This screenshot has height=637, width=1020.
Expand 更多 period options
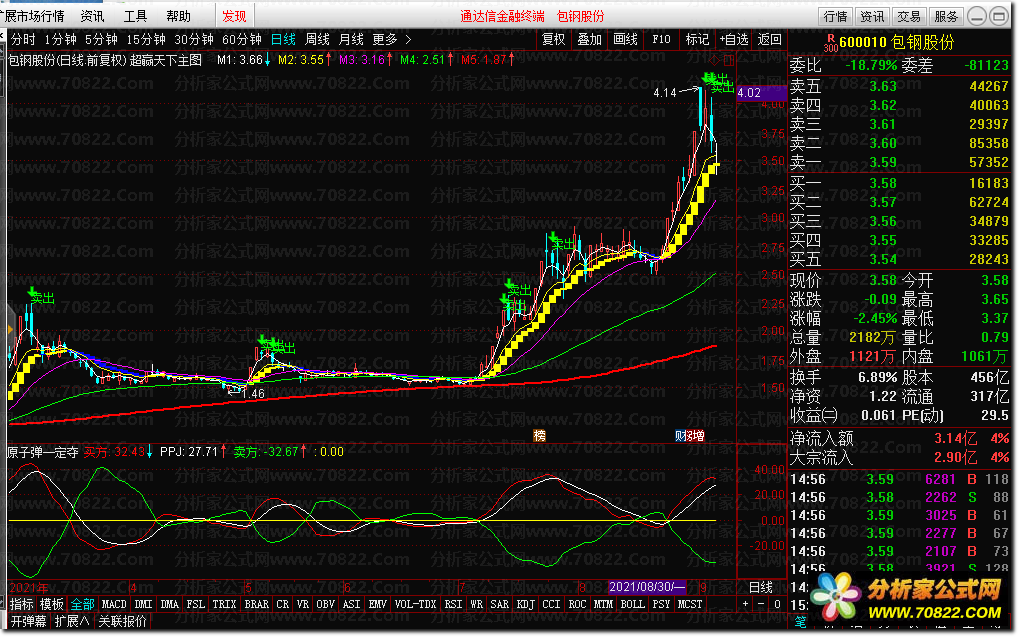[x=392, y=40]
